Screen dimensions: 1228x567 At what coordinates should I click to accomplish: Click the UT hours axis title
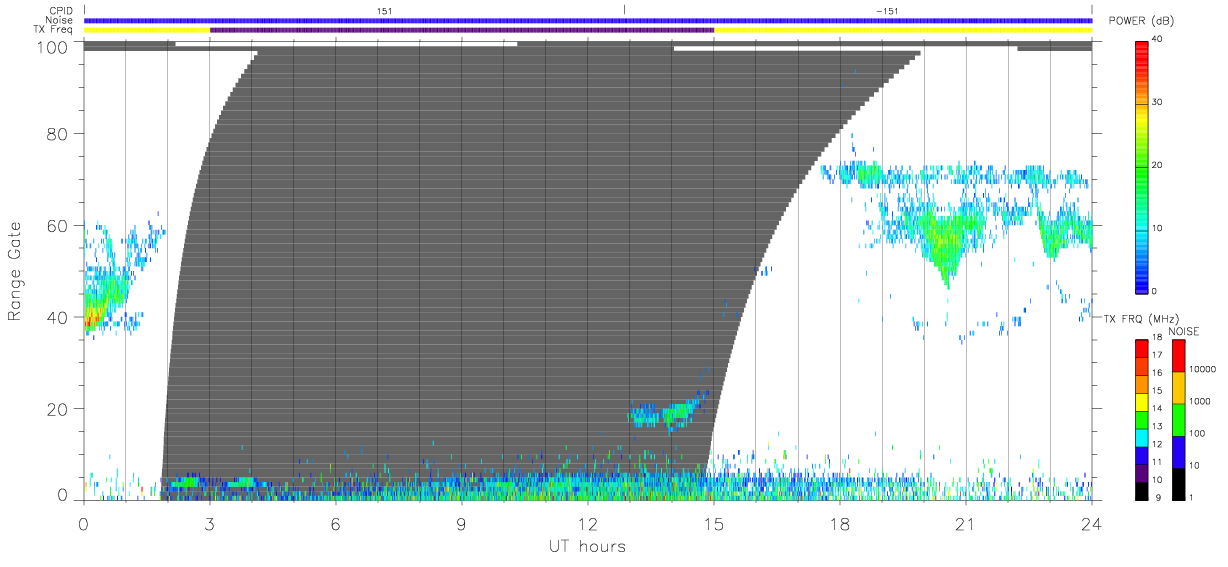(x=587, y=546)
